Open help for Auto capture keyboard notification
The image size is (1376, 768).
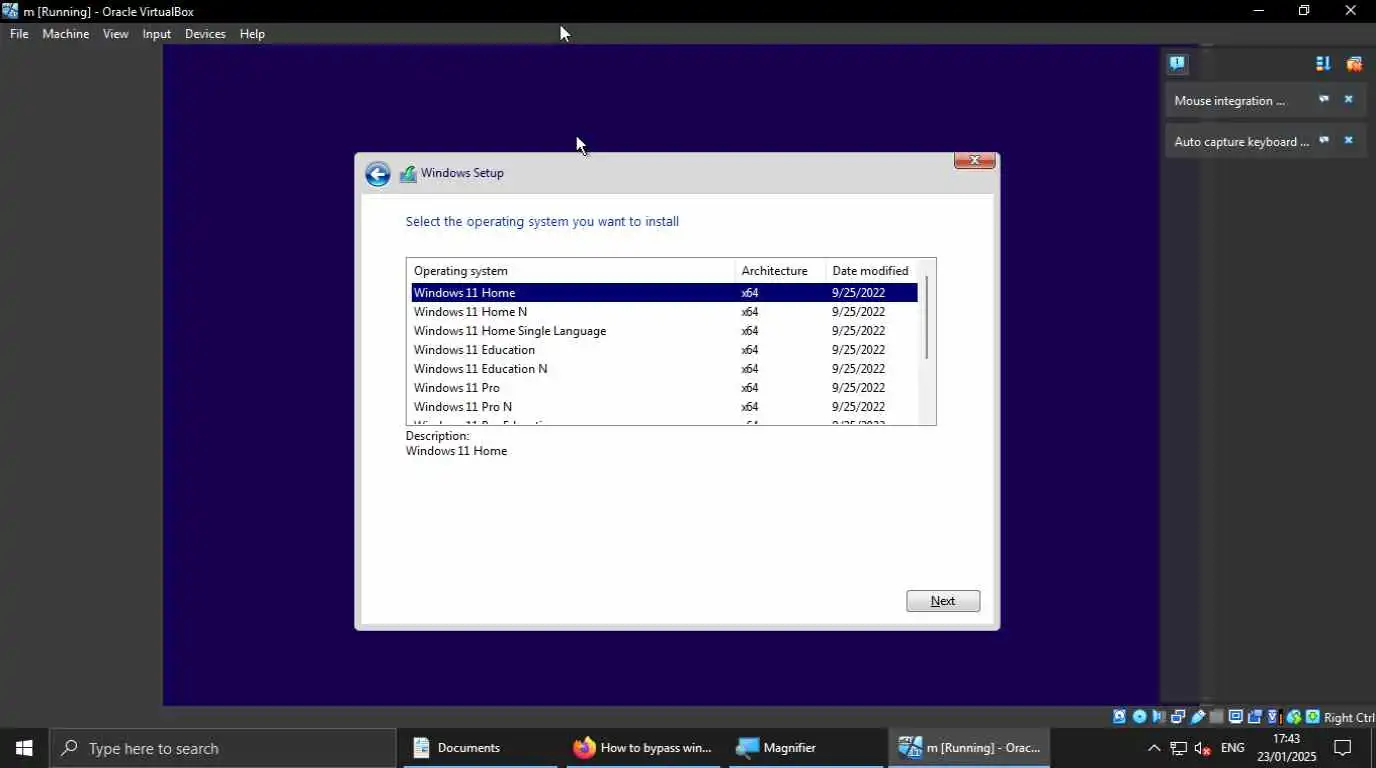1324,140
